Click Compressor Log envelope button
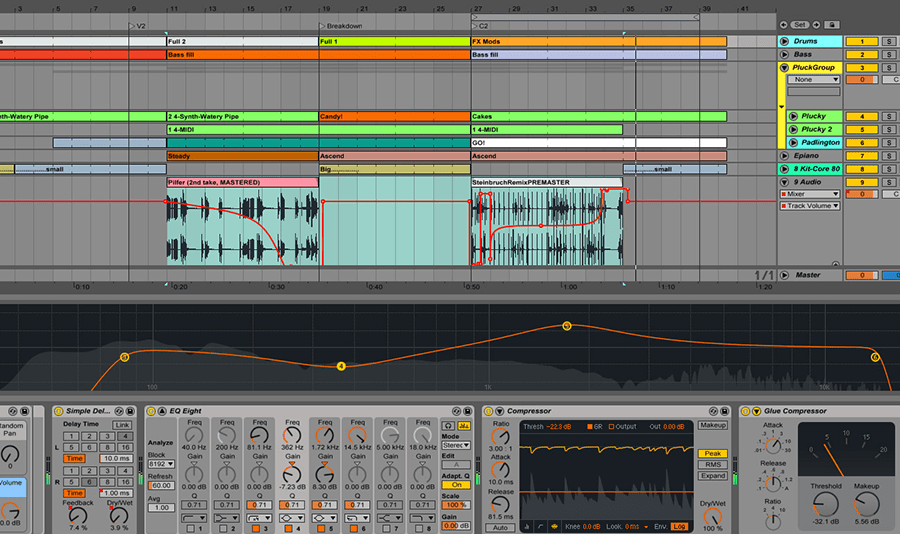Screen dimensions: 900x534 coord(680,527)
